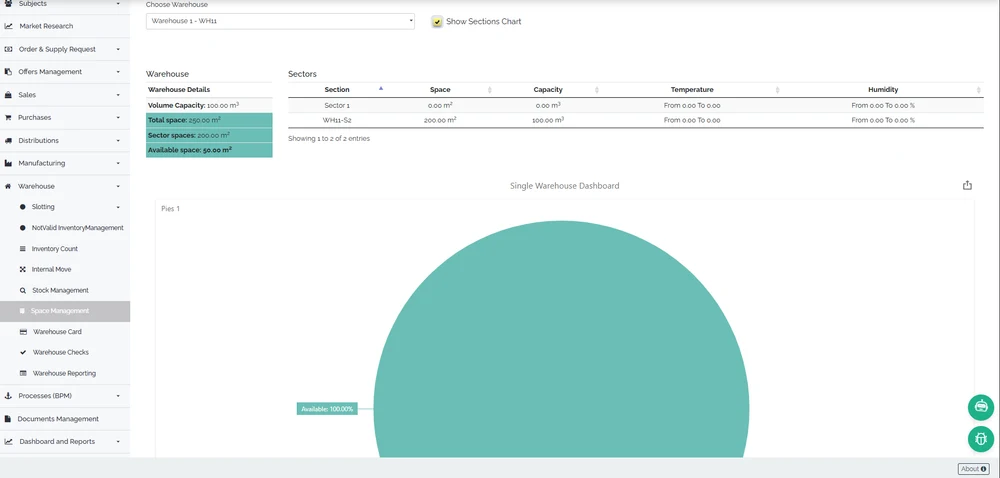Go to Warehouse Reporting
1000x478 pixels.
coord(65,373)
